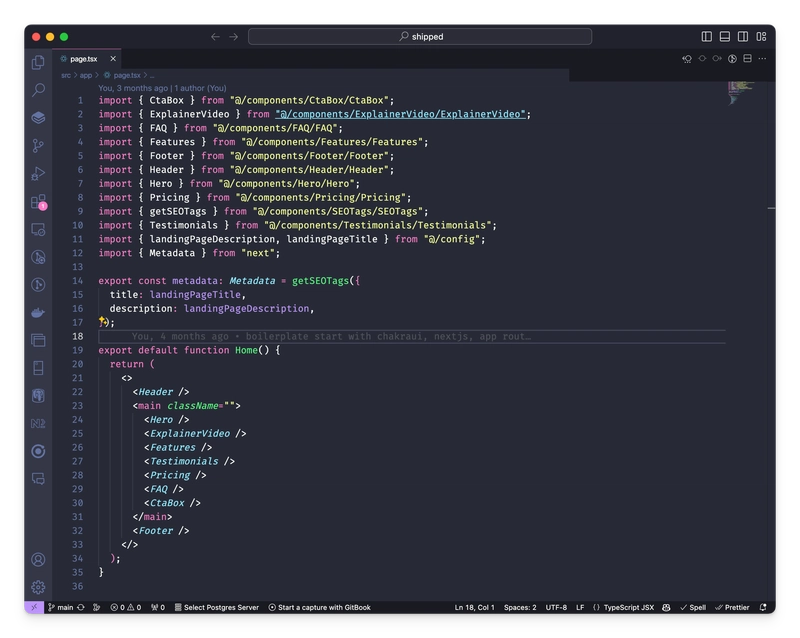Click Start a capture with GitBook

click(319, 607)
